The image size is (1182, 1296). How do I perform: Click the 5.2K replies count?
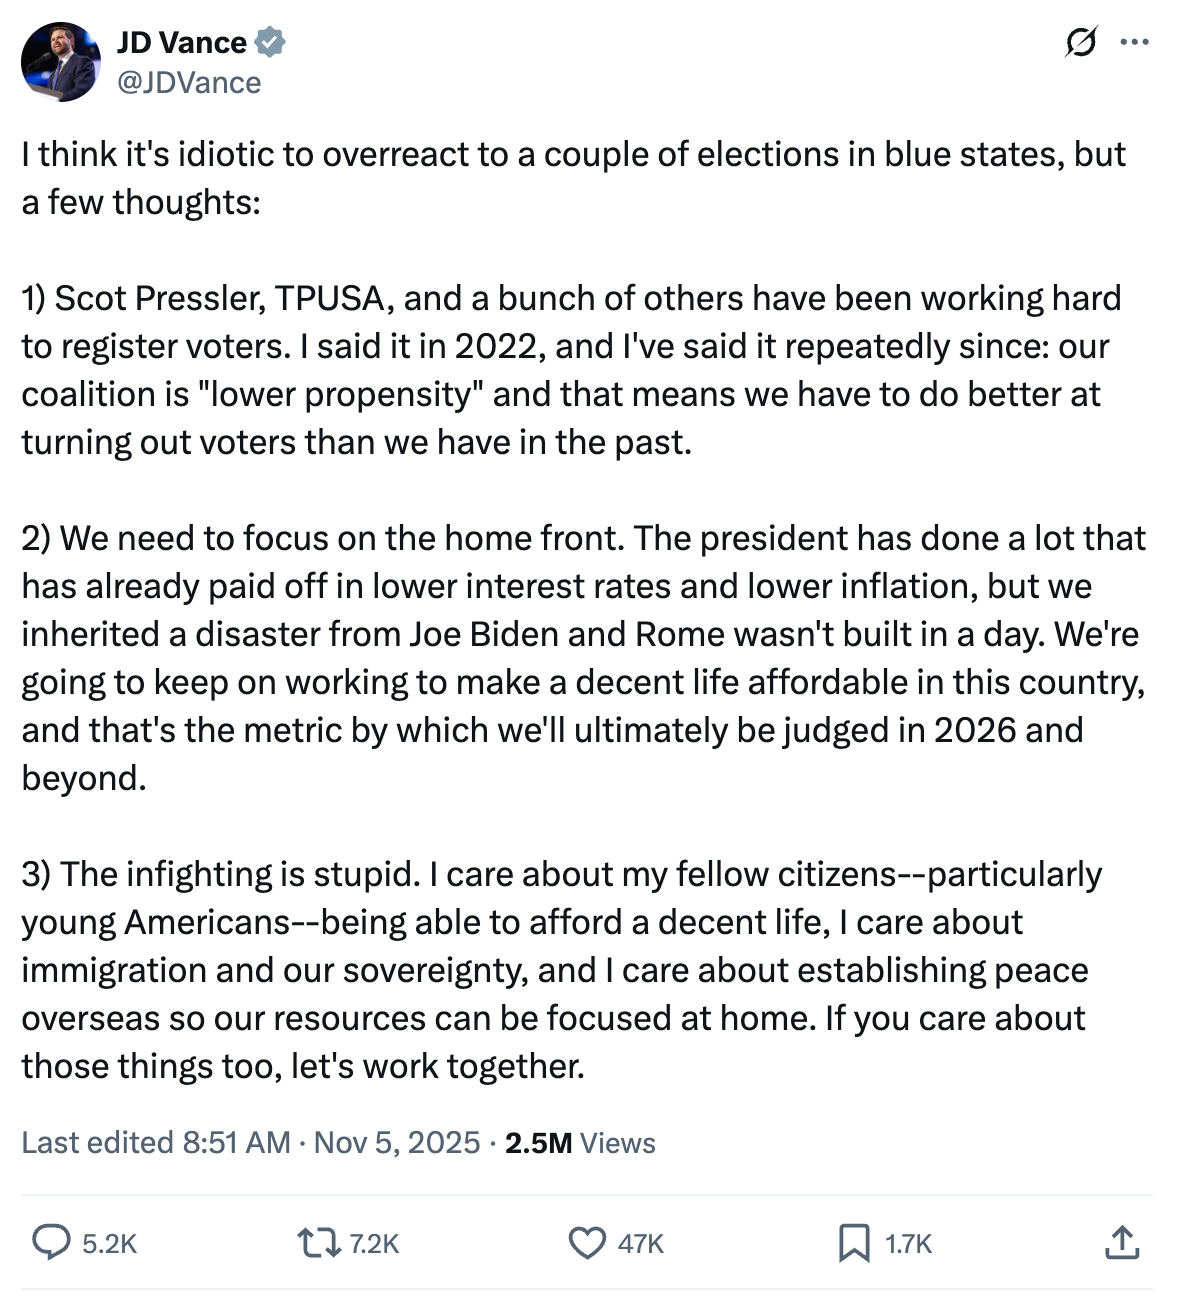[x=109, y=1243]
